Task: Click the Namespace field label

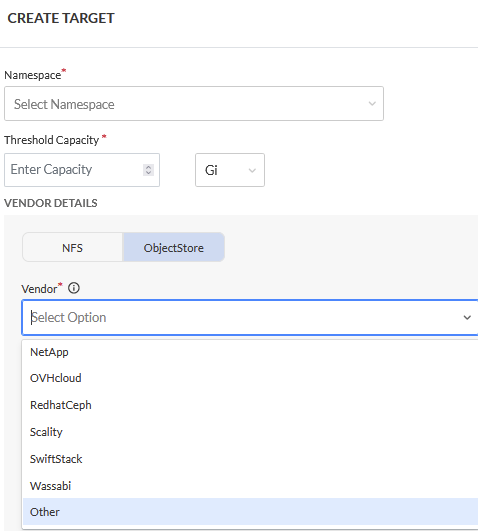Action: click(33, 75)
